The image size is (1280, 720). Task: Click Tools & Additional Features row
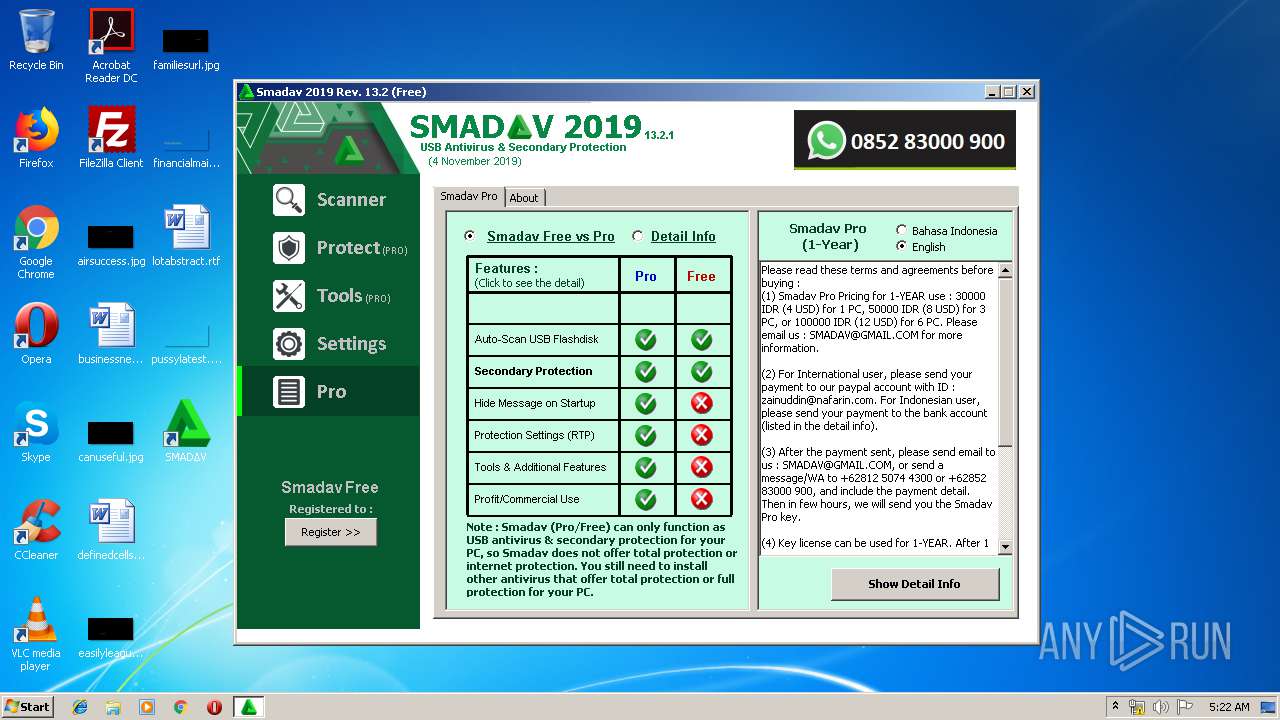pyautogui.click(x=543, y=467)
